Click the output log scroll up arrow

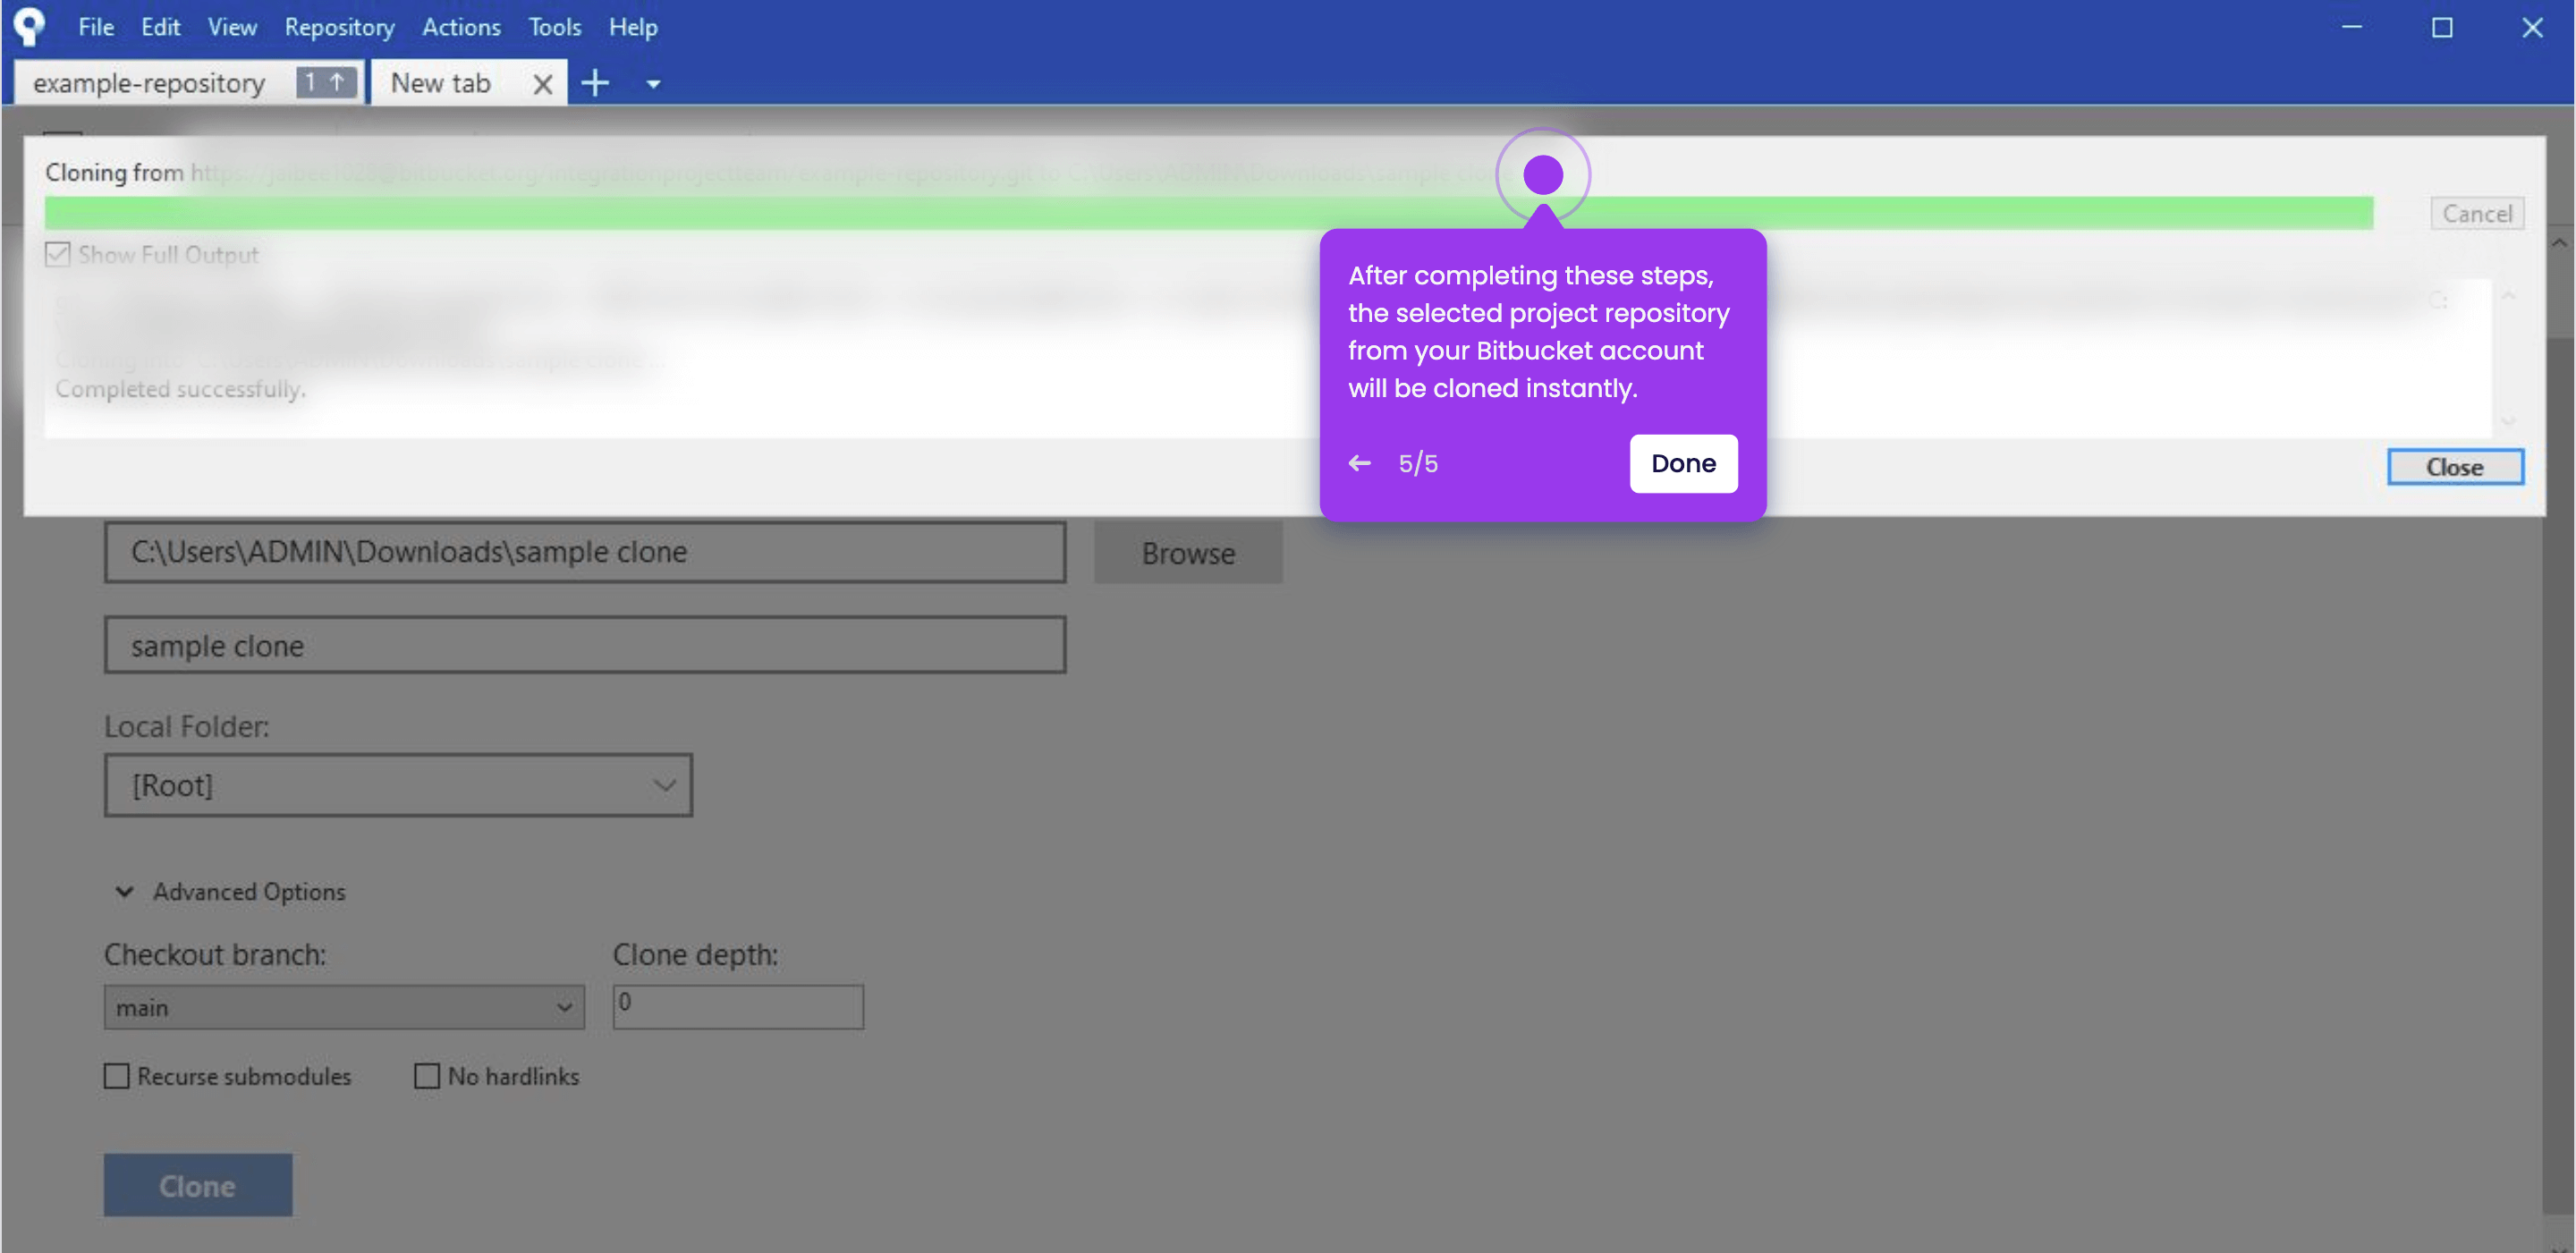tap(2507, 296)
